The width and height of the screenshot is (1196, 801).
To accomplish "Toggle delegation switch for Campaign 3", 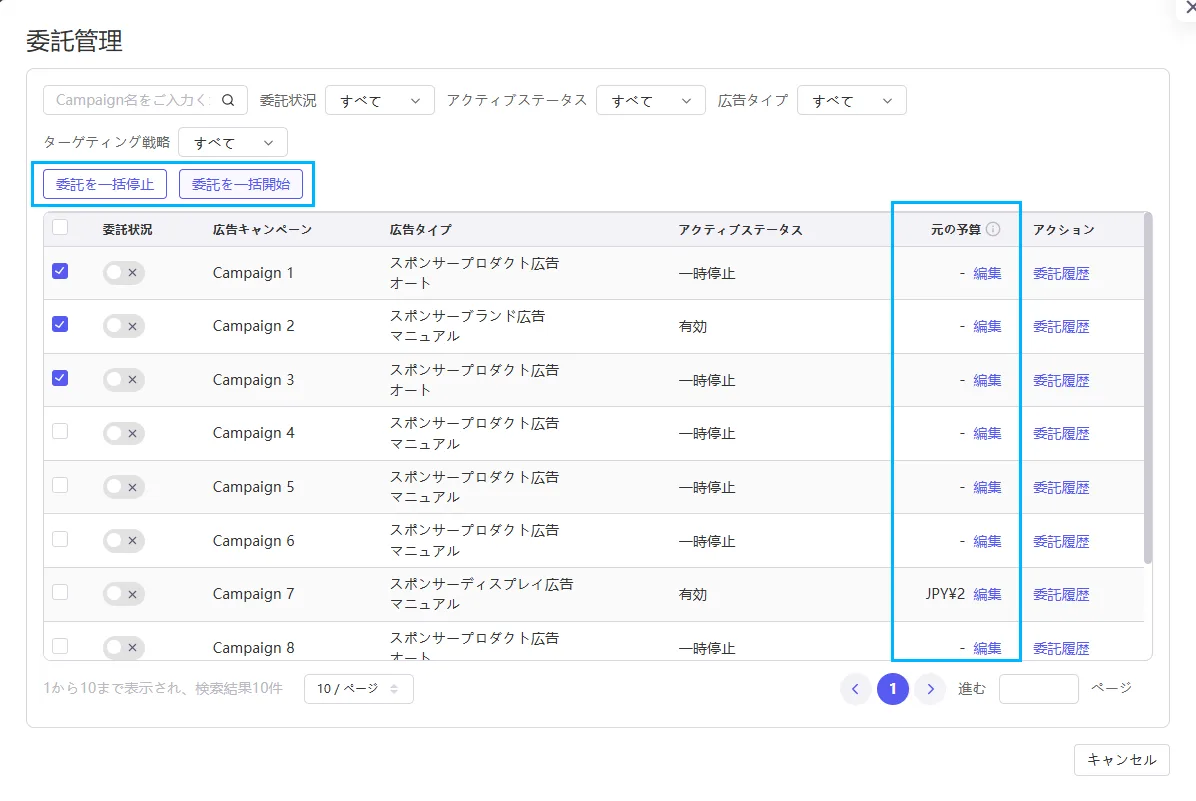I will point(124,379).
